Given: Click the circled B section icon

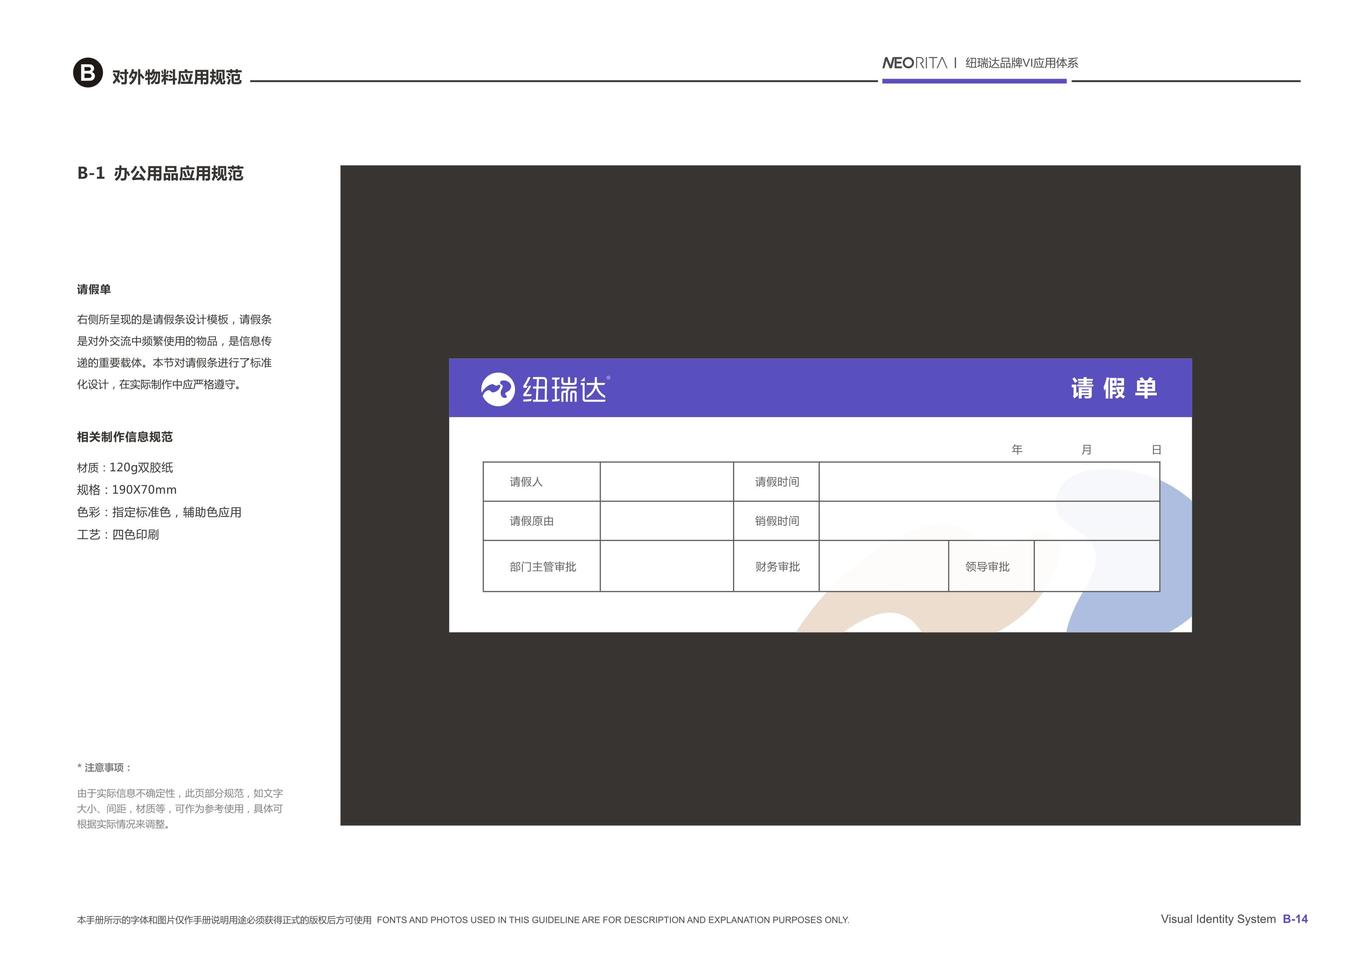Looking at the screenshot, I should coord(88,73).
